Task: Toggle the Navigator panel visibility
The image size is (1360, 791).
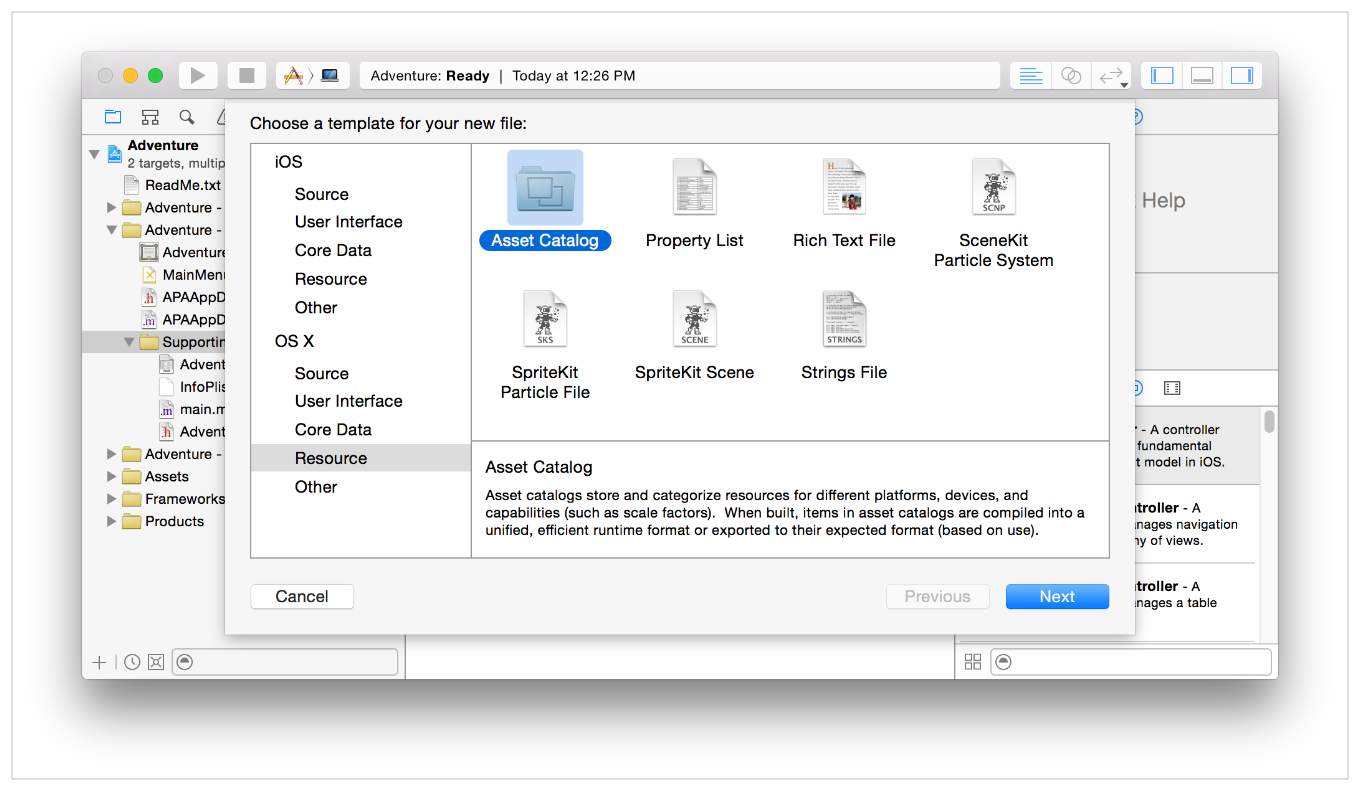Action: (x=1160, y=75)
